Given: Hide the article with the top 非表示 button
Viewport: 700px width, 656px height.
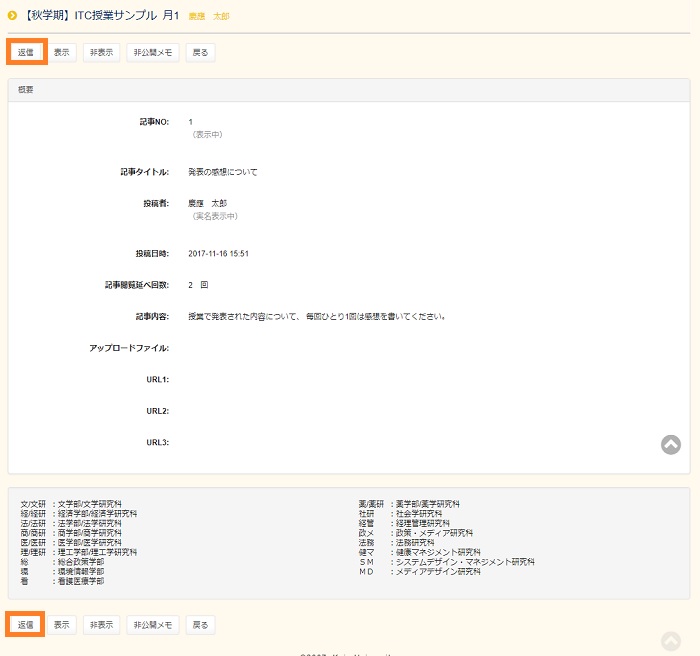Looking at the screenshot, I should [101, 52].
